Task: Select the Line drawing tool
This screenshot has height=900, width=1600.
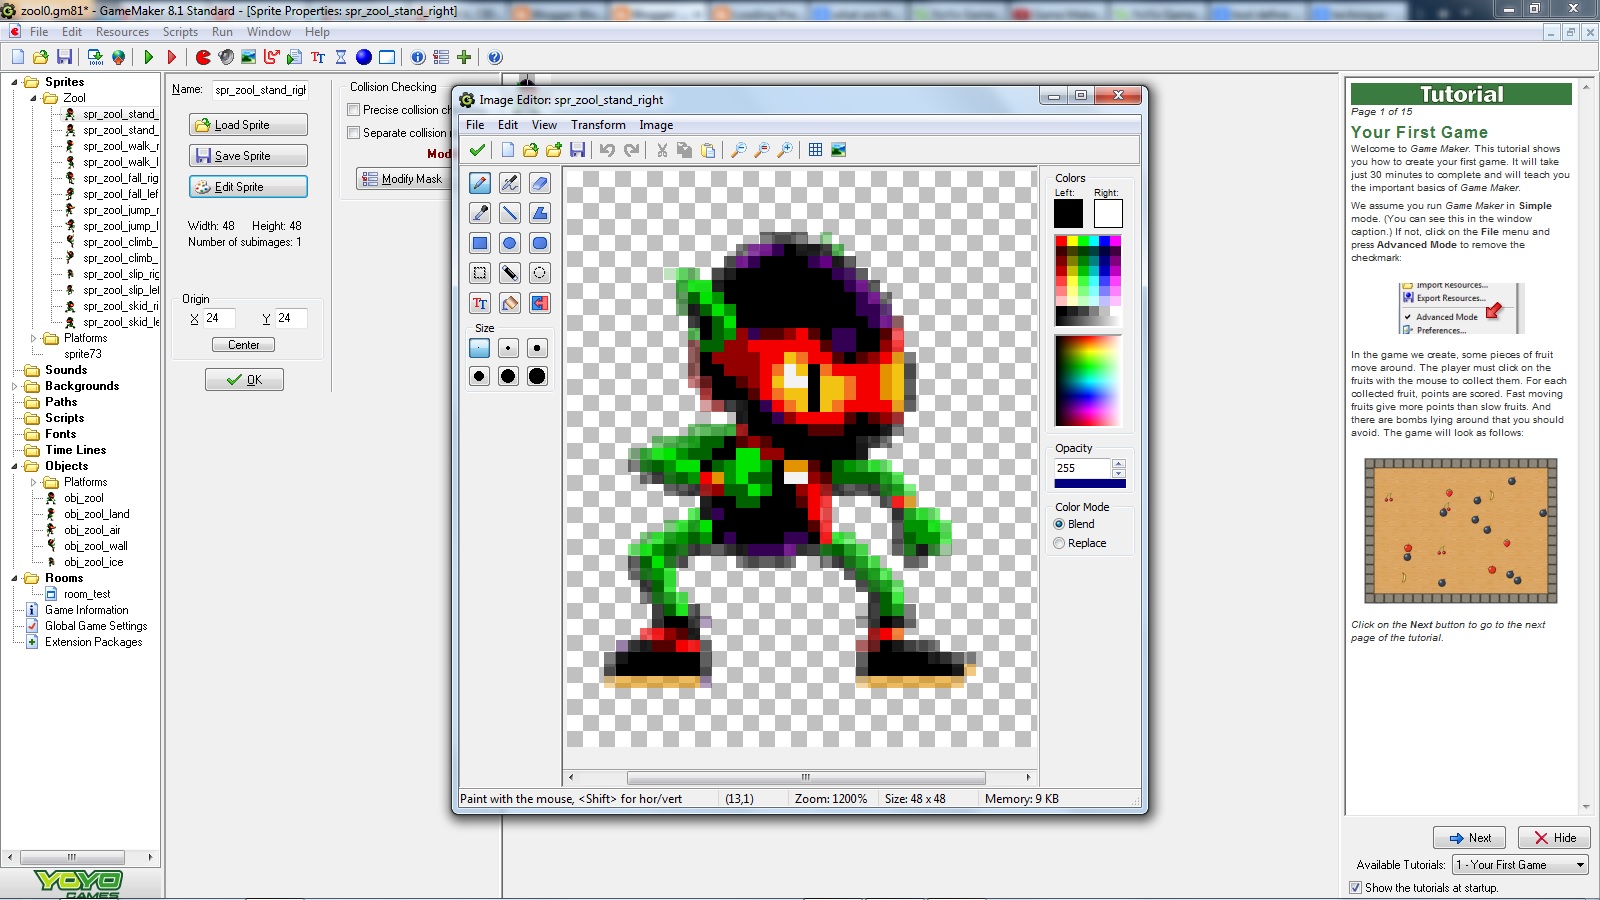Action: 510,213
